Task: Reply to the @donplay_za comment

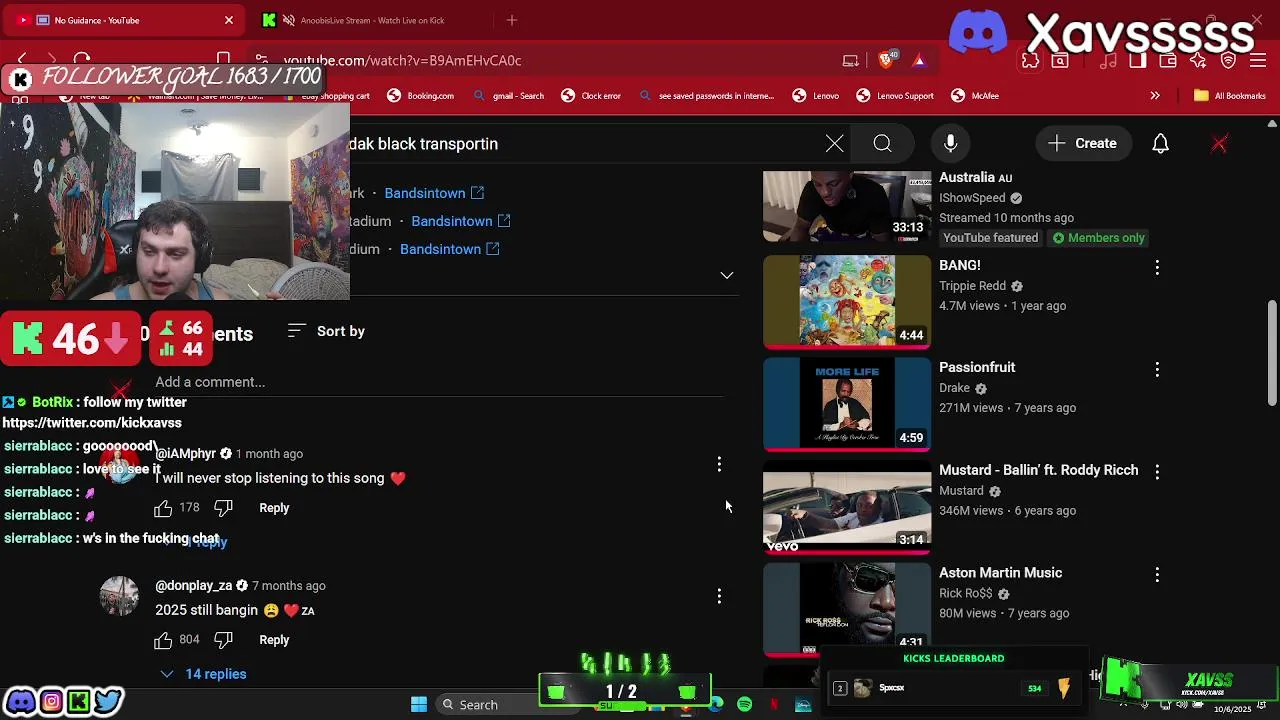Action: pos(274,640)
